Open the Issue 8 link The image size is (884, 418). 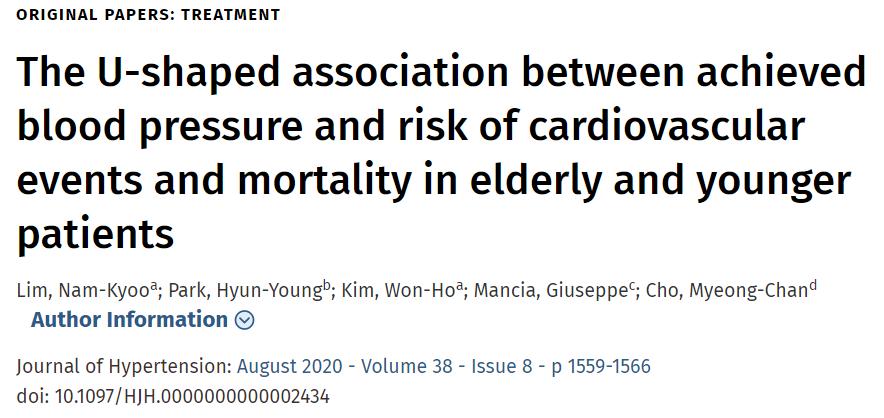click(502, 367)
